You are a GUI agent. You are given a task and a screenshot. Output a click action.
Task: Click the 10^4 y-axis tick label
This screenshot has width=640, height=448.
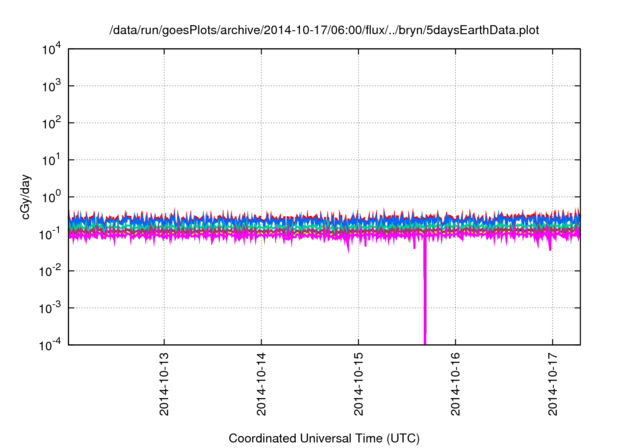coord(51,49)
